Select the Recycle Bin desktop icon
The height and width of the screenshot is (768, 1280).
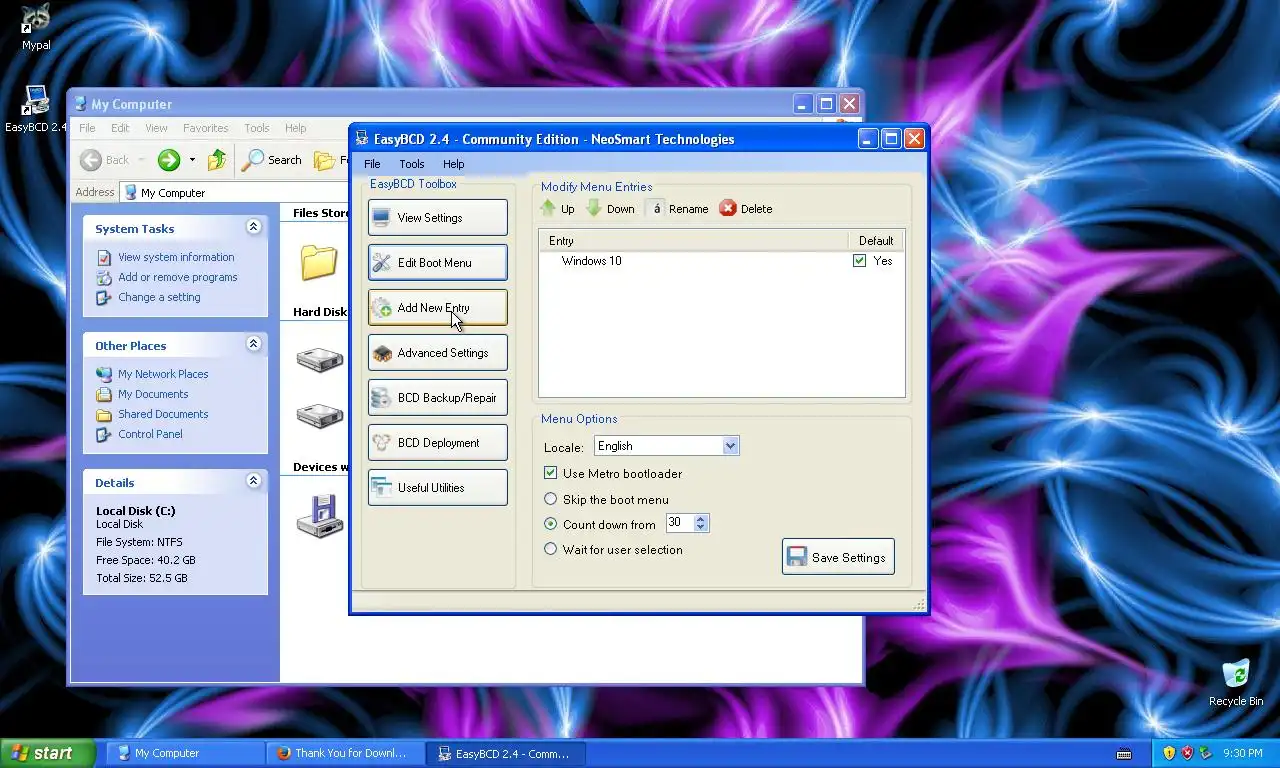click(1236, 682)
